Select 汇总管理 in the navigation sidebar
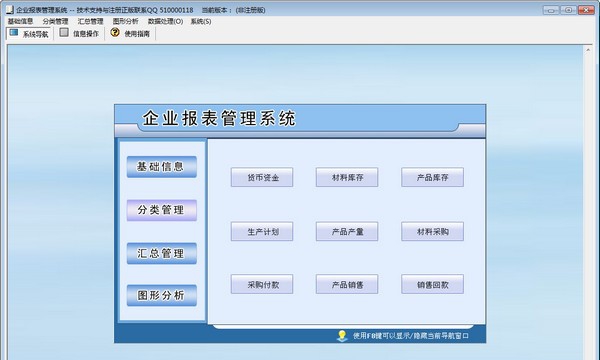The image size is (600, 360). tap(161, 253)
